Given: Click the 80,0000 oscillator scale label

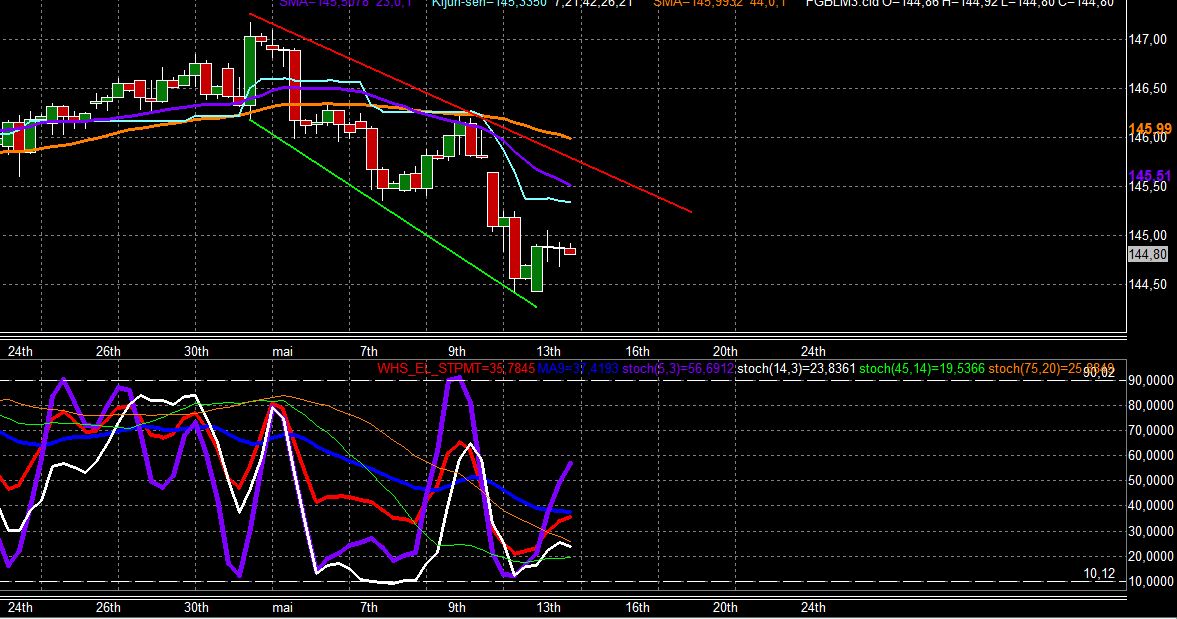Looking at the screenshot, I should click(1151, 406).
